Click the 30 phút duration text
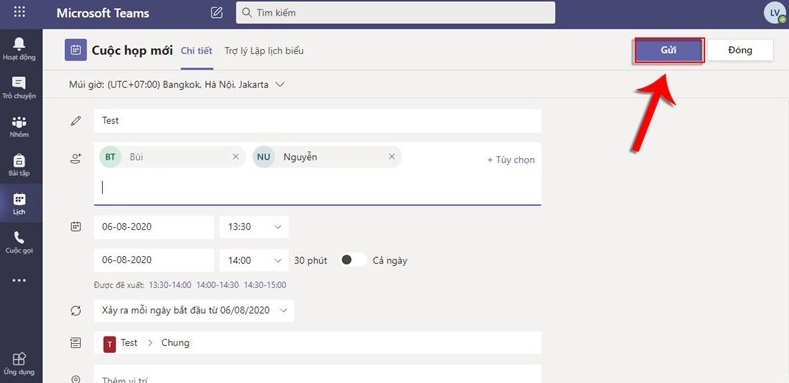 coord(310,261)
